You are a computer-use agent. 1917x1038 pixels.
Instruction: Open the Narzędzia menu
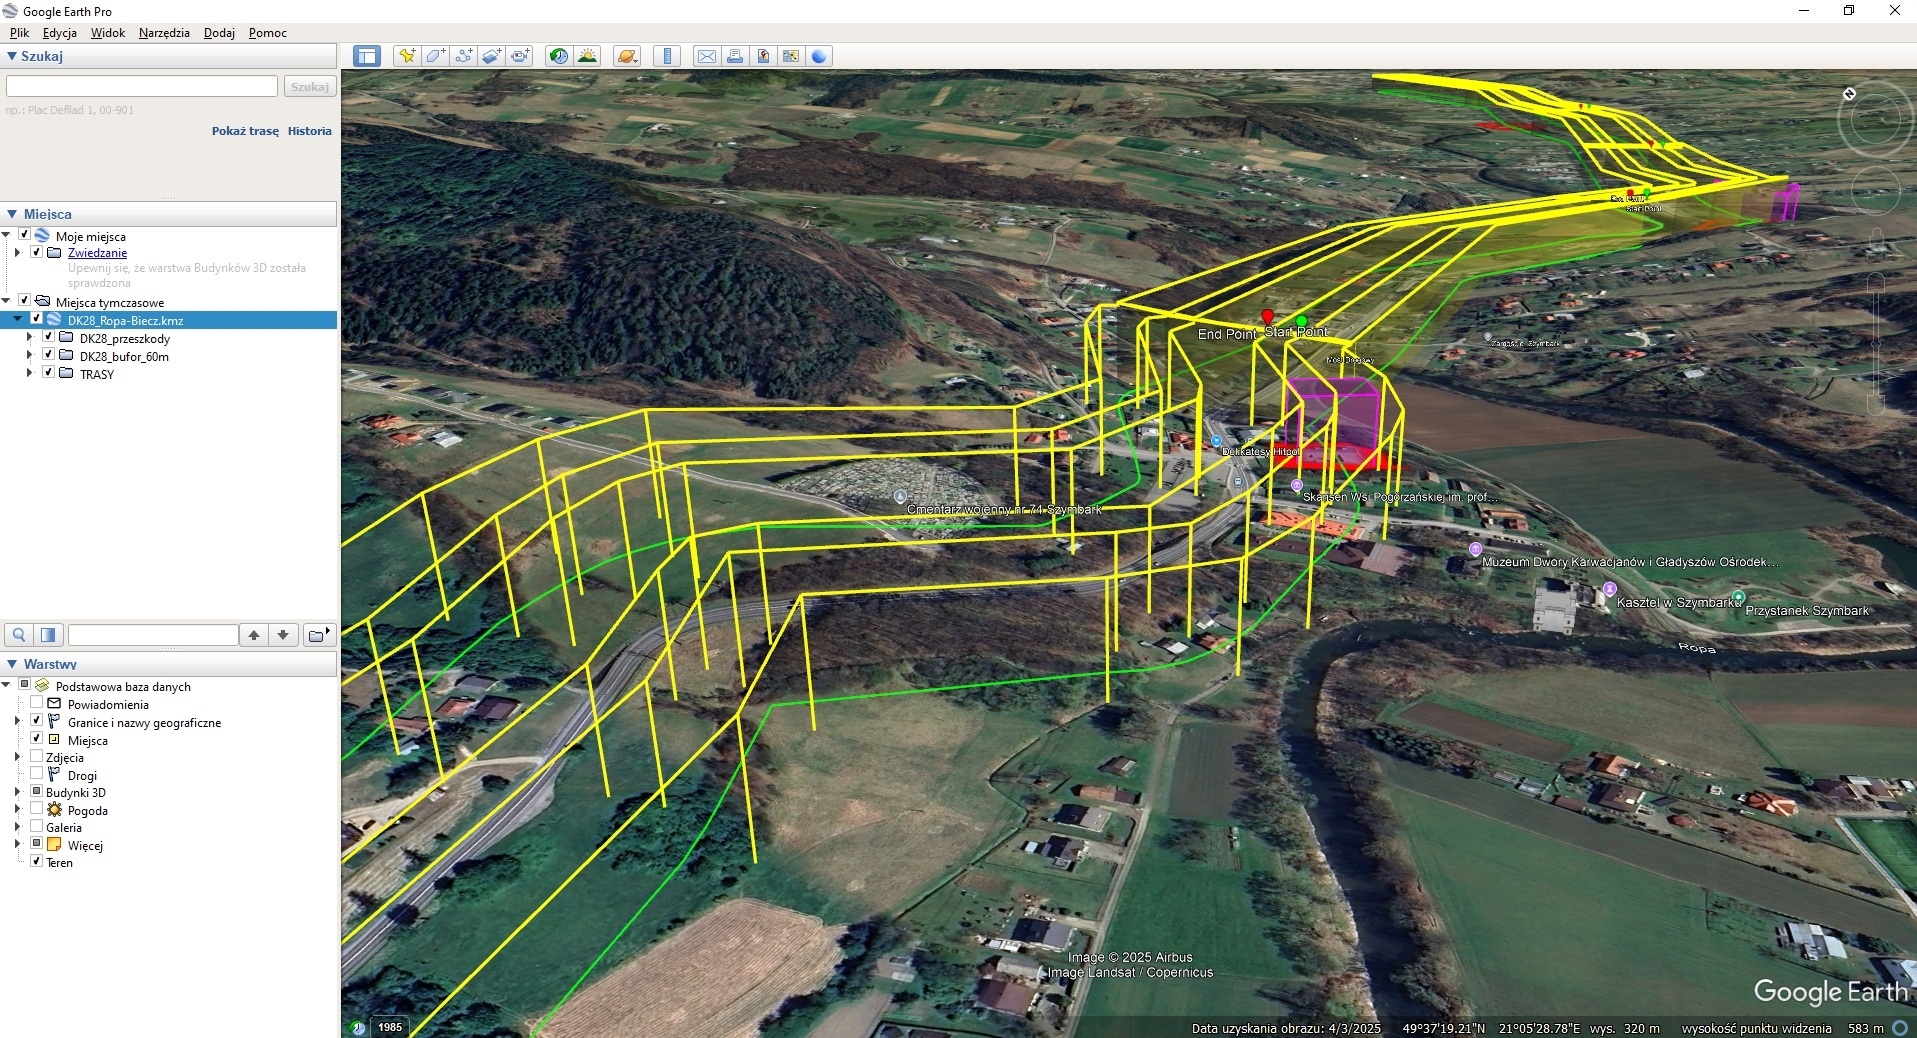tap(164, 33)
